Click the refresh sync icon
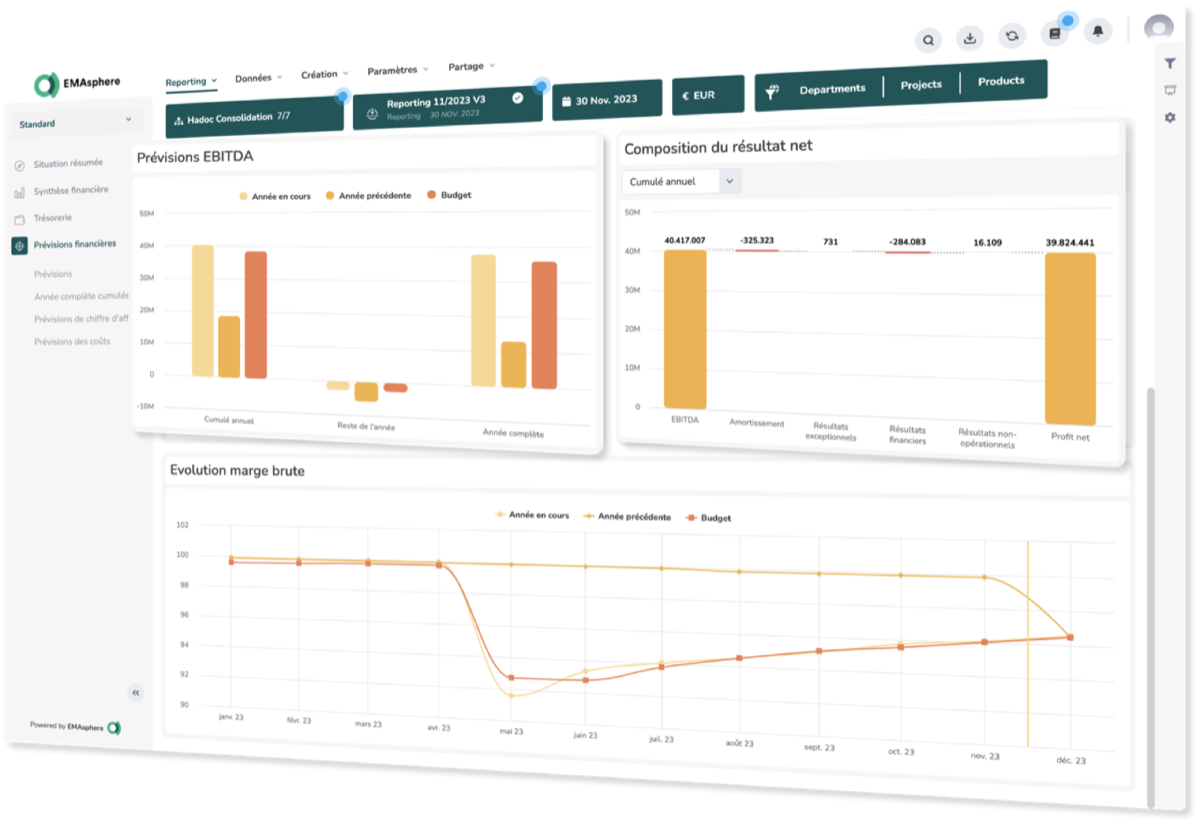This screenshot has height=825, width=1200. tap(1012, 36)
